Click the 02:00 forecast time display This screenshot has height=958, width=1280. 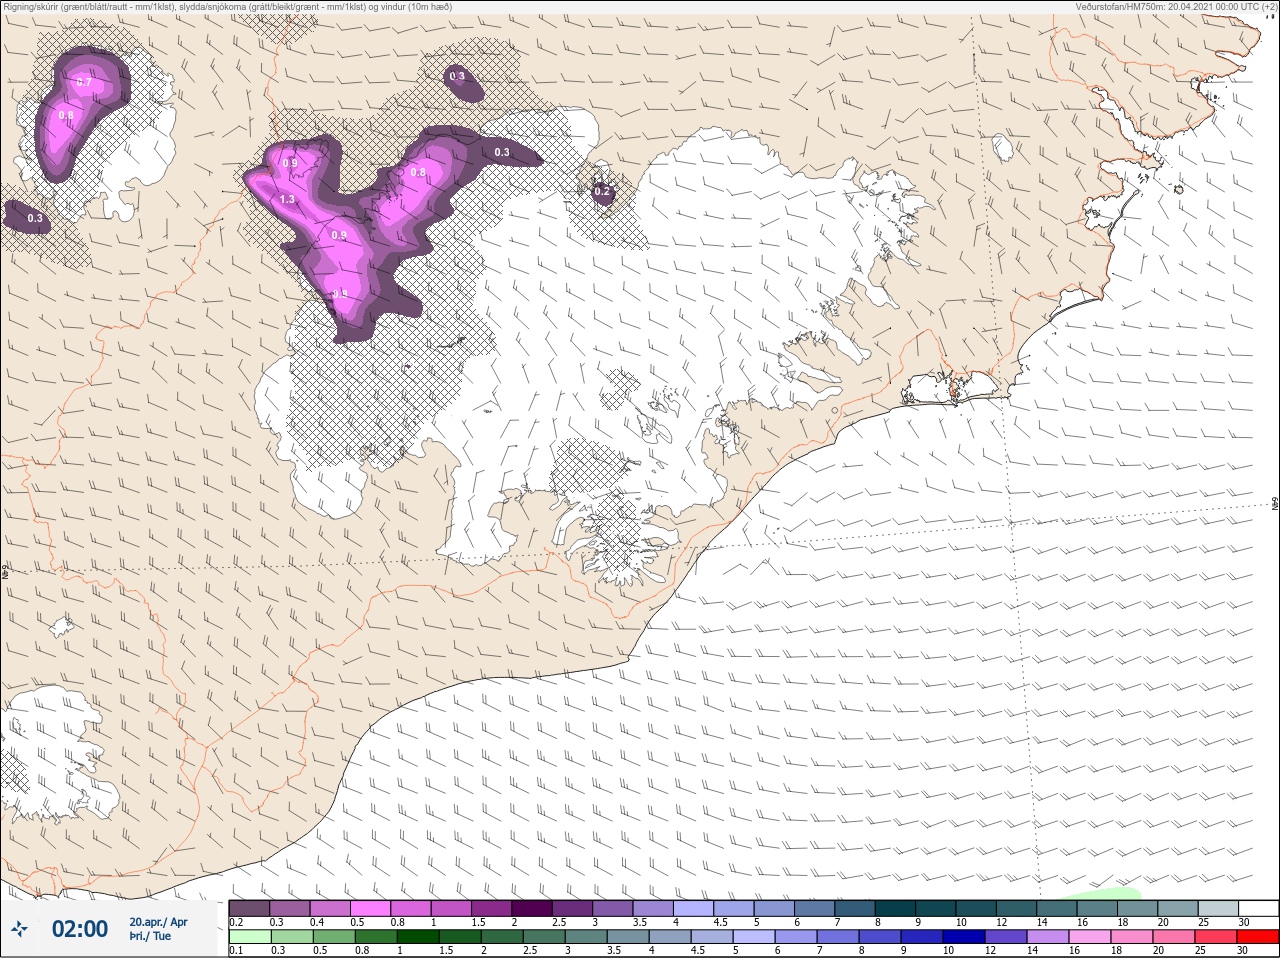[80, 929]
